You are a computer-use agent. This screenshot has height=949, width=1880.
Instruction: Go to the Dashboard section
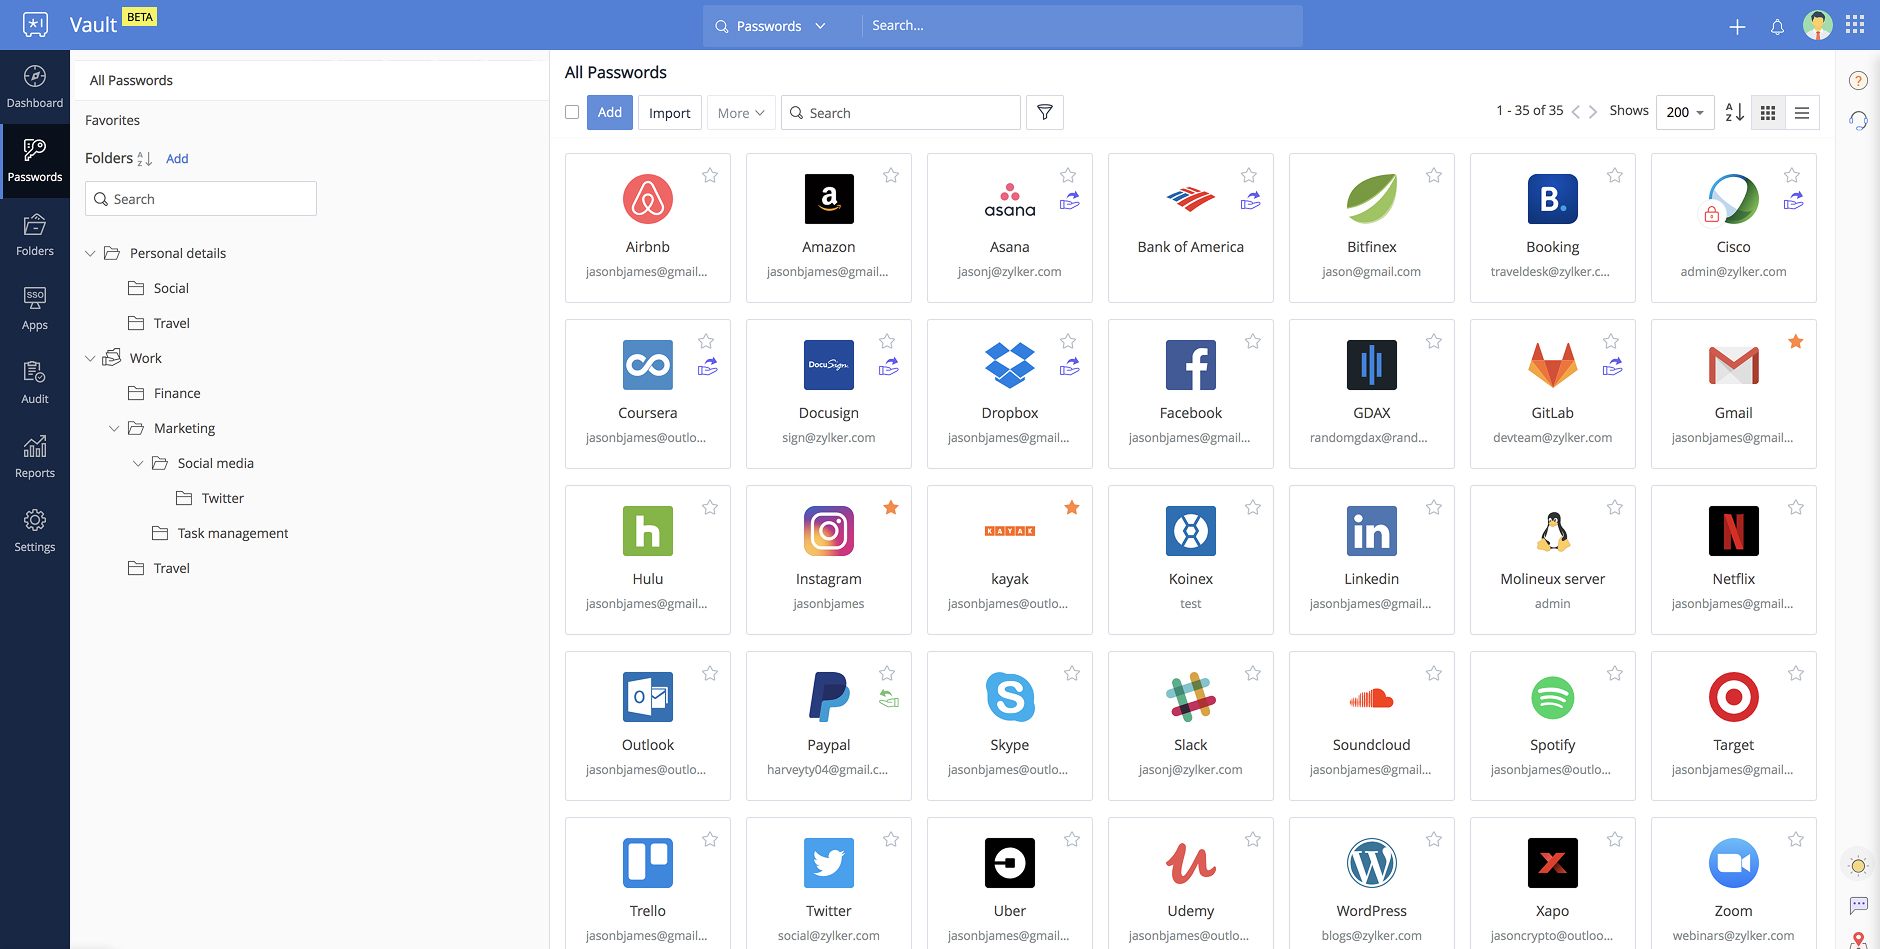35,85
